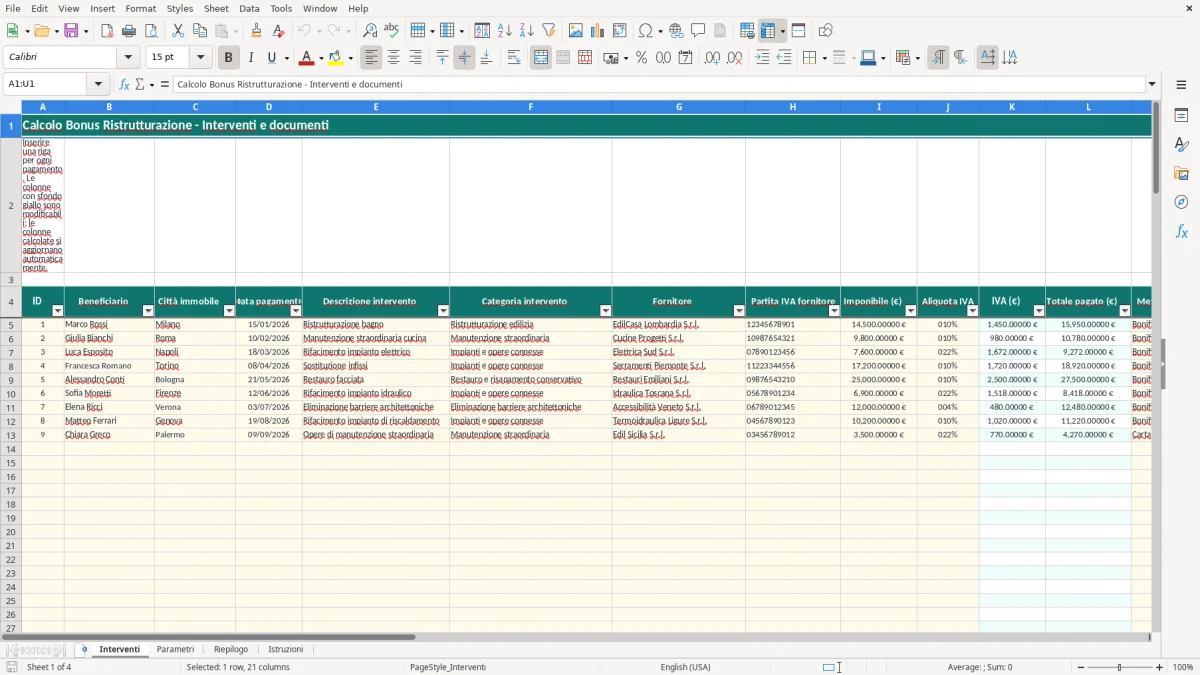Toggle Align Left
Screen dimensions: 1200x675
click(371, 58)
